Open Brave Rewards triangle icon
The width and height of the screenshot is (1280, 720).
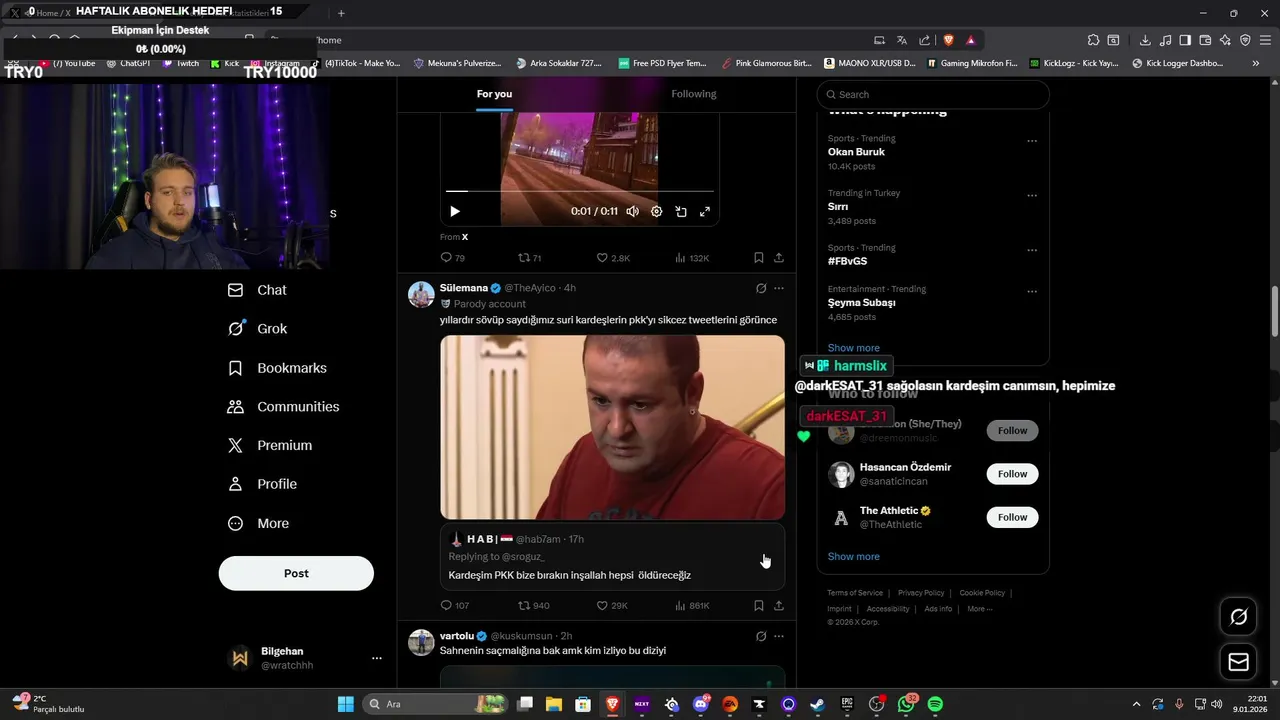click(x=970, y=40)
